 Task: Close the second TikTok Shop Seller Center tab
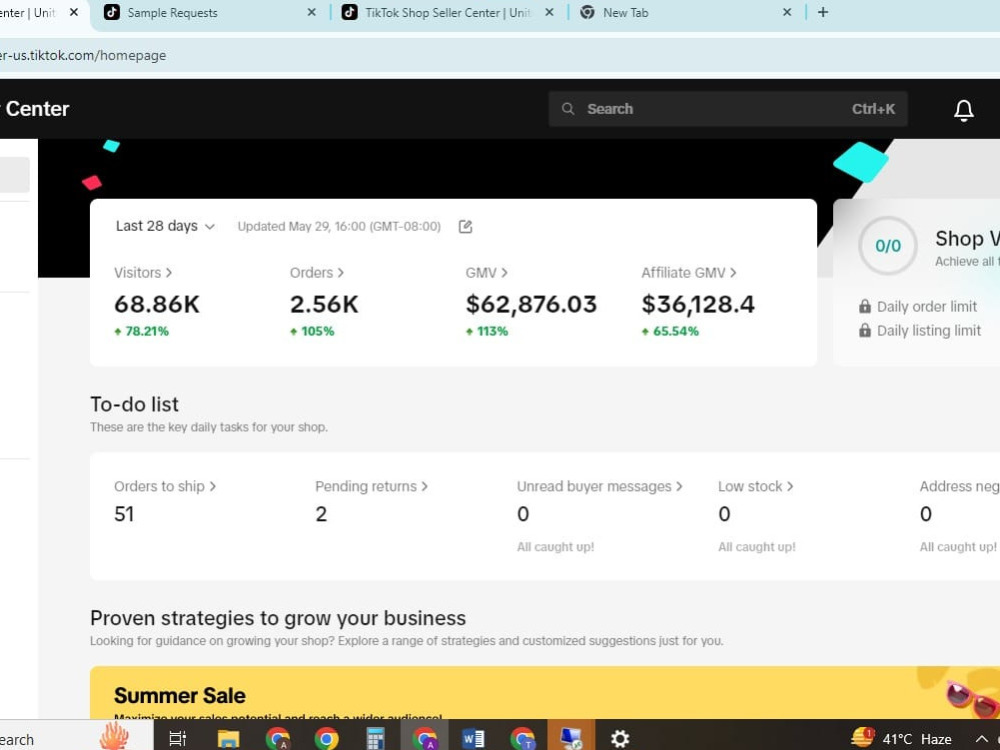point(549,12)
